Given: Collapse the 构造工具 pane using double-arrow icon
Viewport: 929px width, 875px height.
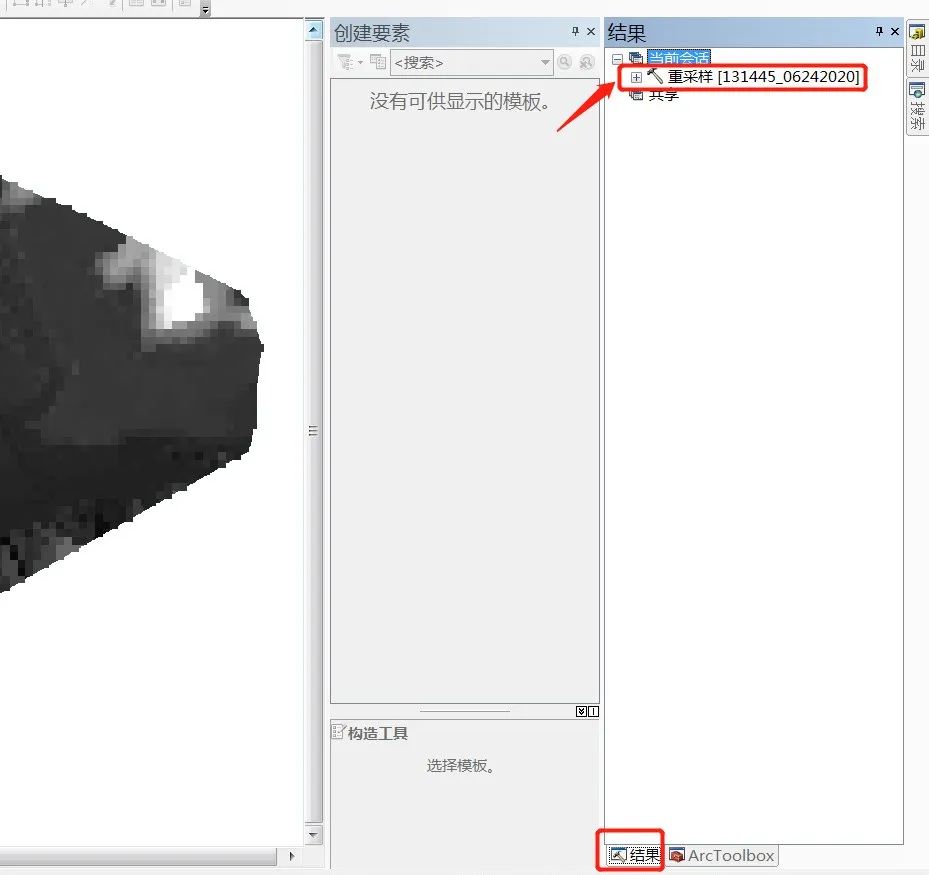Looking at the screenshot, I should (x=582, y=712).
